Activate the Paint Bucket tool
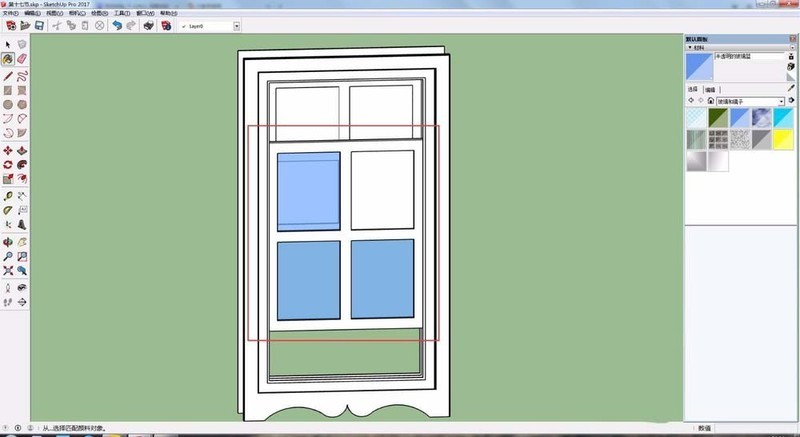Image resolution: width=800 pixels, height=437 pixels. tap(8, 59)
